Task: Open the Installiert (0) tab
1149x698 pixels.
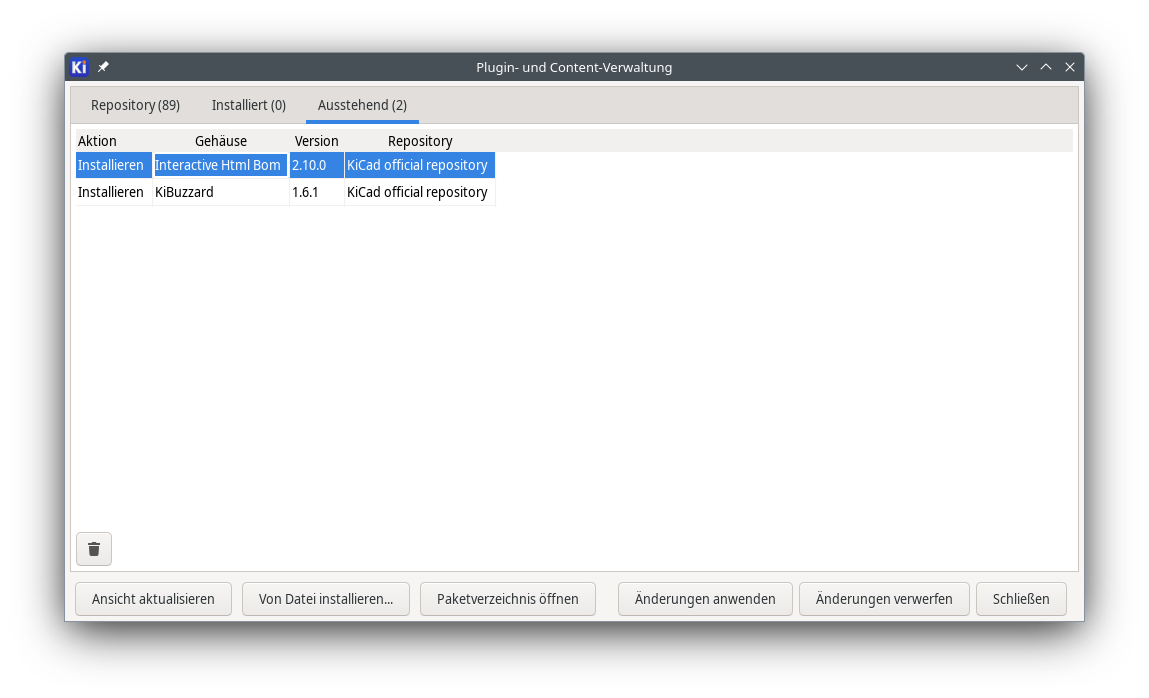Action: pos(248,105)
